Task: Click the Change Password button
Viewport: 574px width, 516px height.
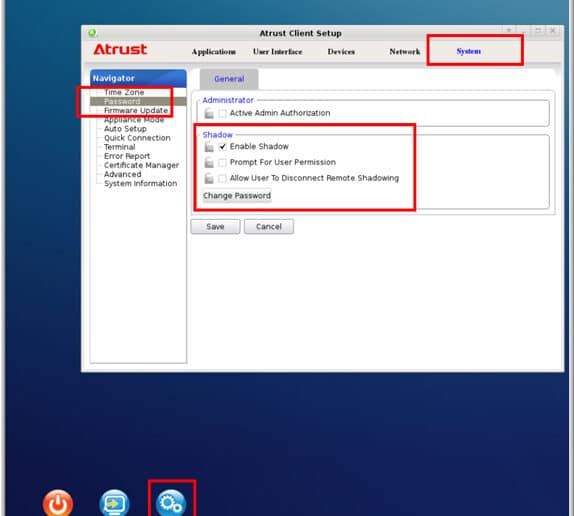Action: pyautogui.click(x=237, y=195)
